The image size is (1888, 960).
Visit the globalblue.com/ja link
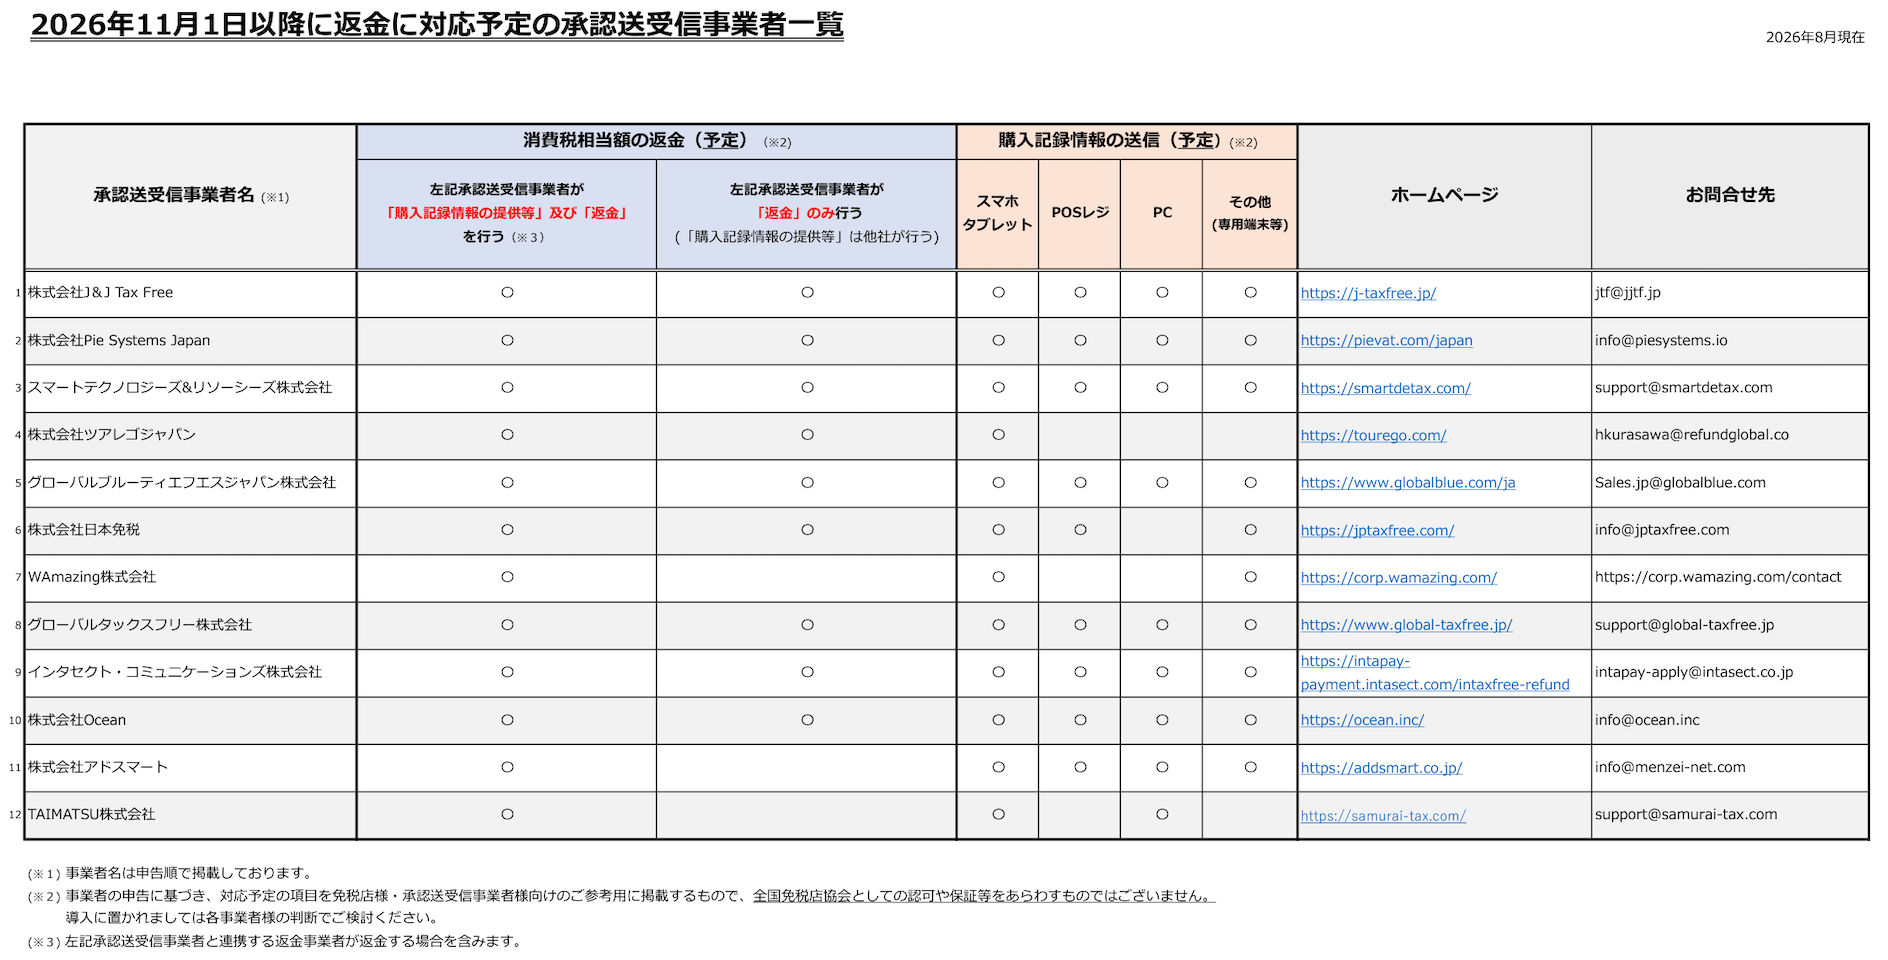pyautogui.click(x=1408, y=483)
